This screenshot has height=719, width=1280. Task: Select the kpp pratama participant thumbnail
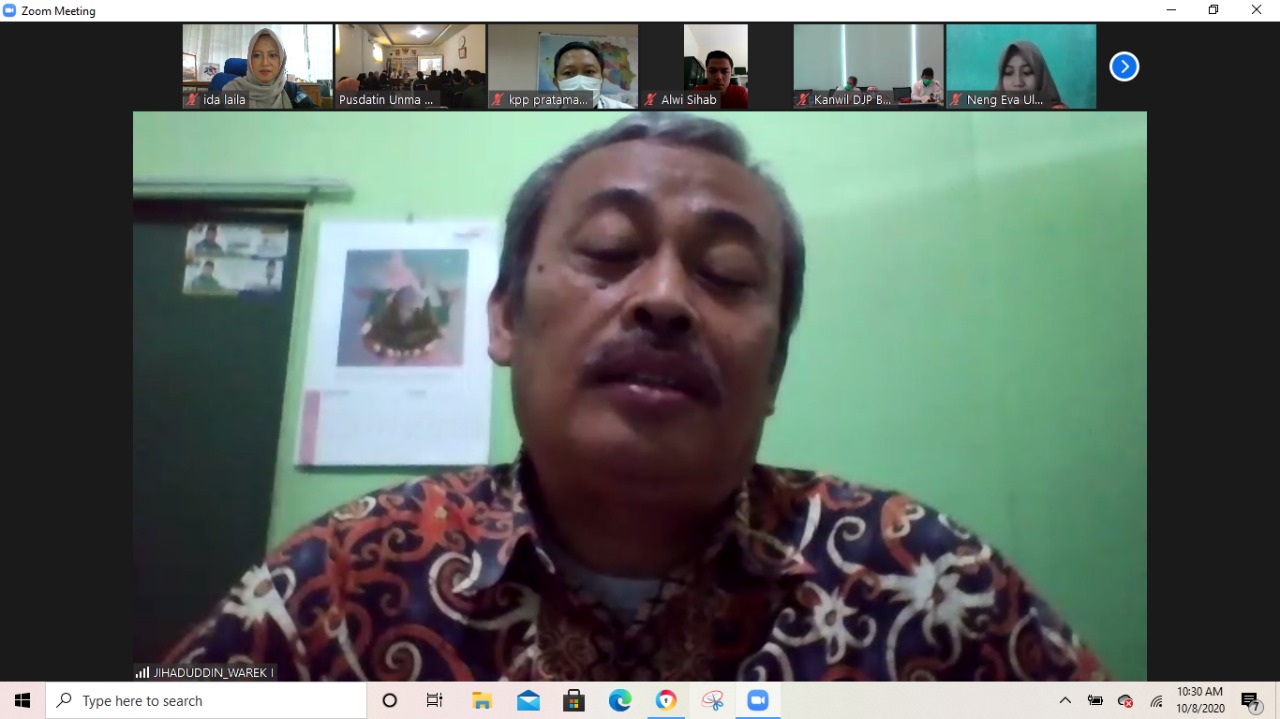pos(562,66)
